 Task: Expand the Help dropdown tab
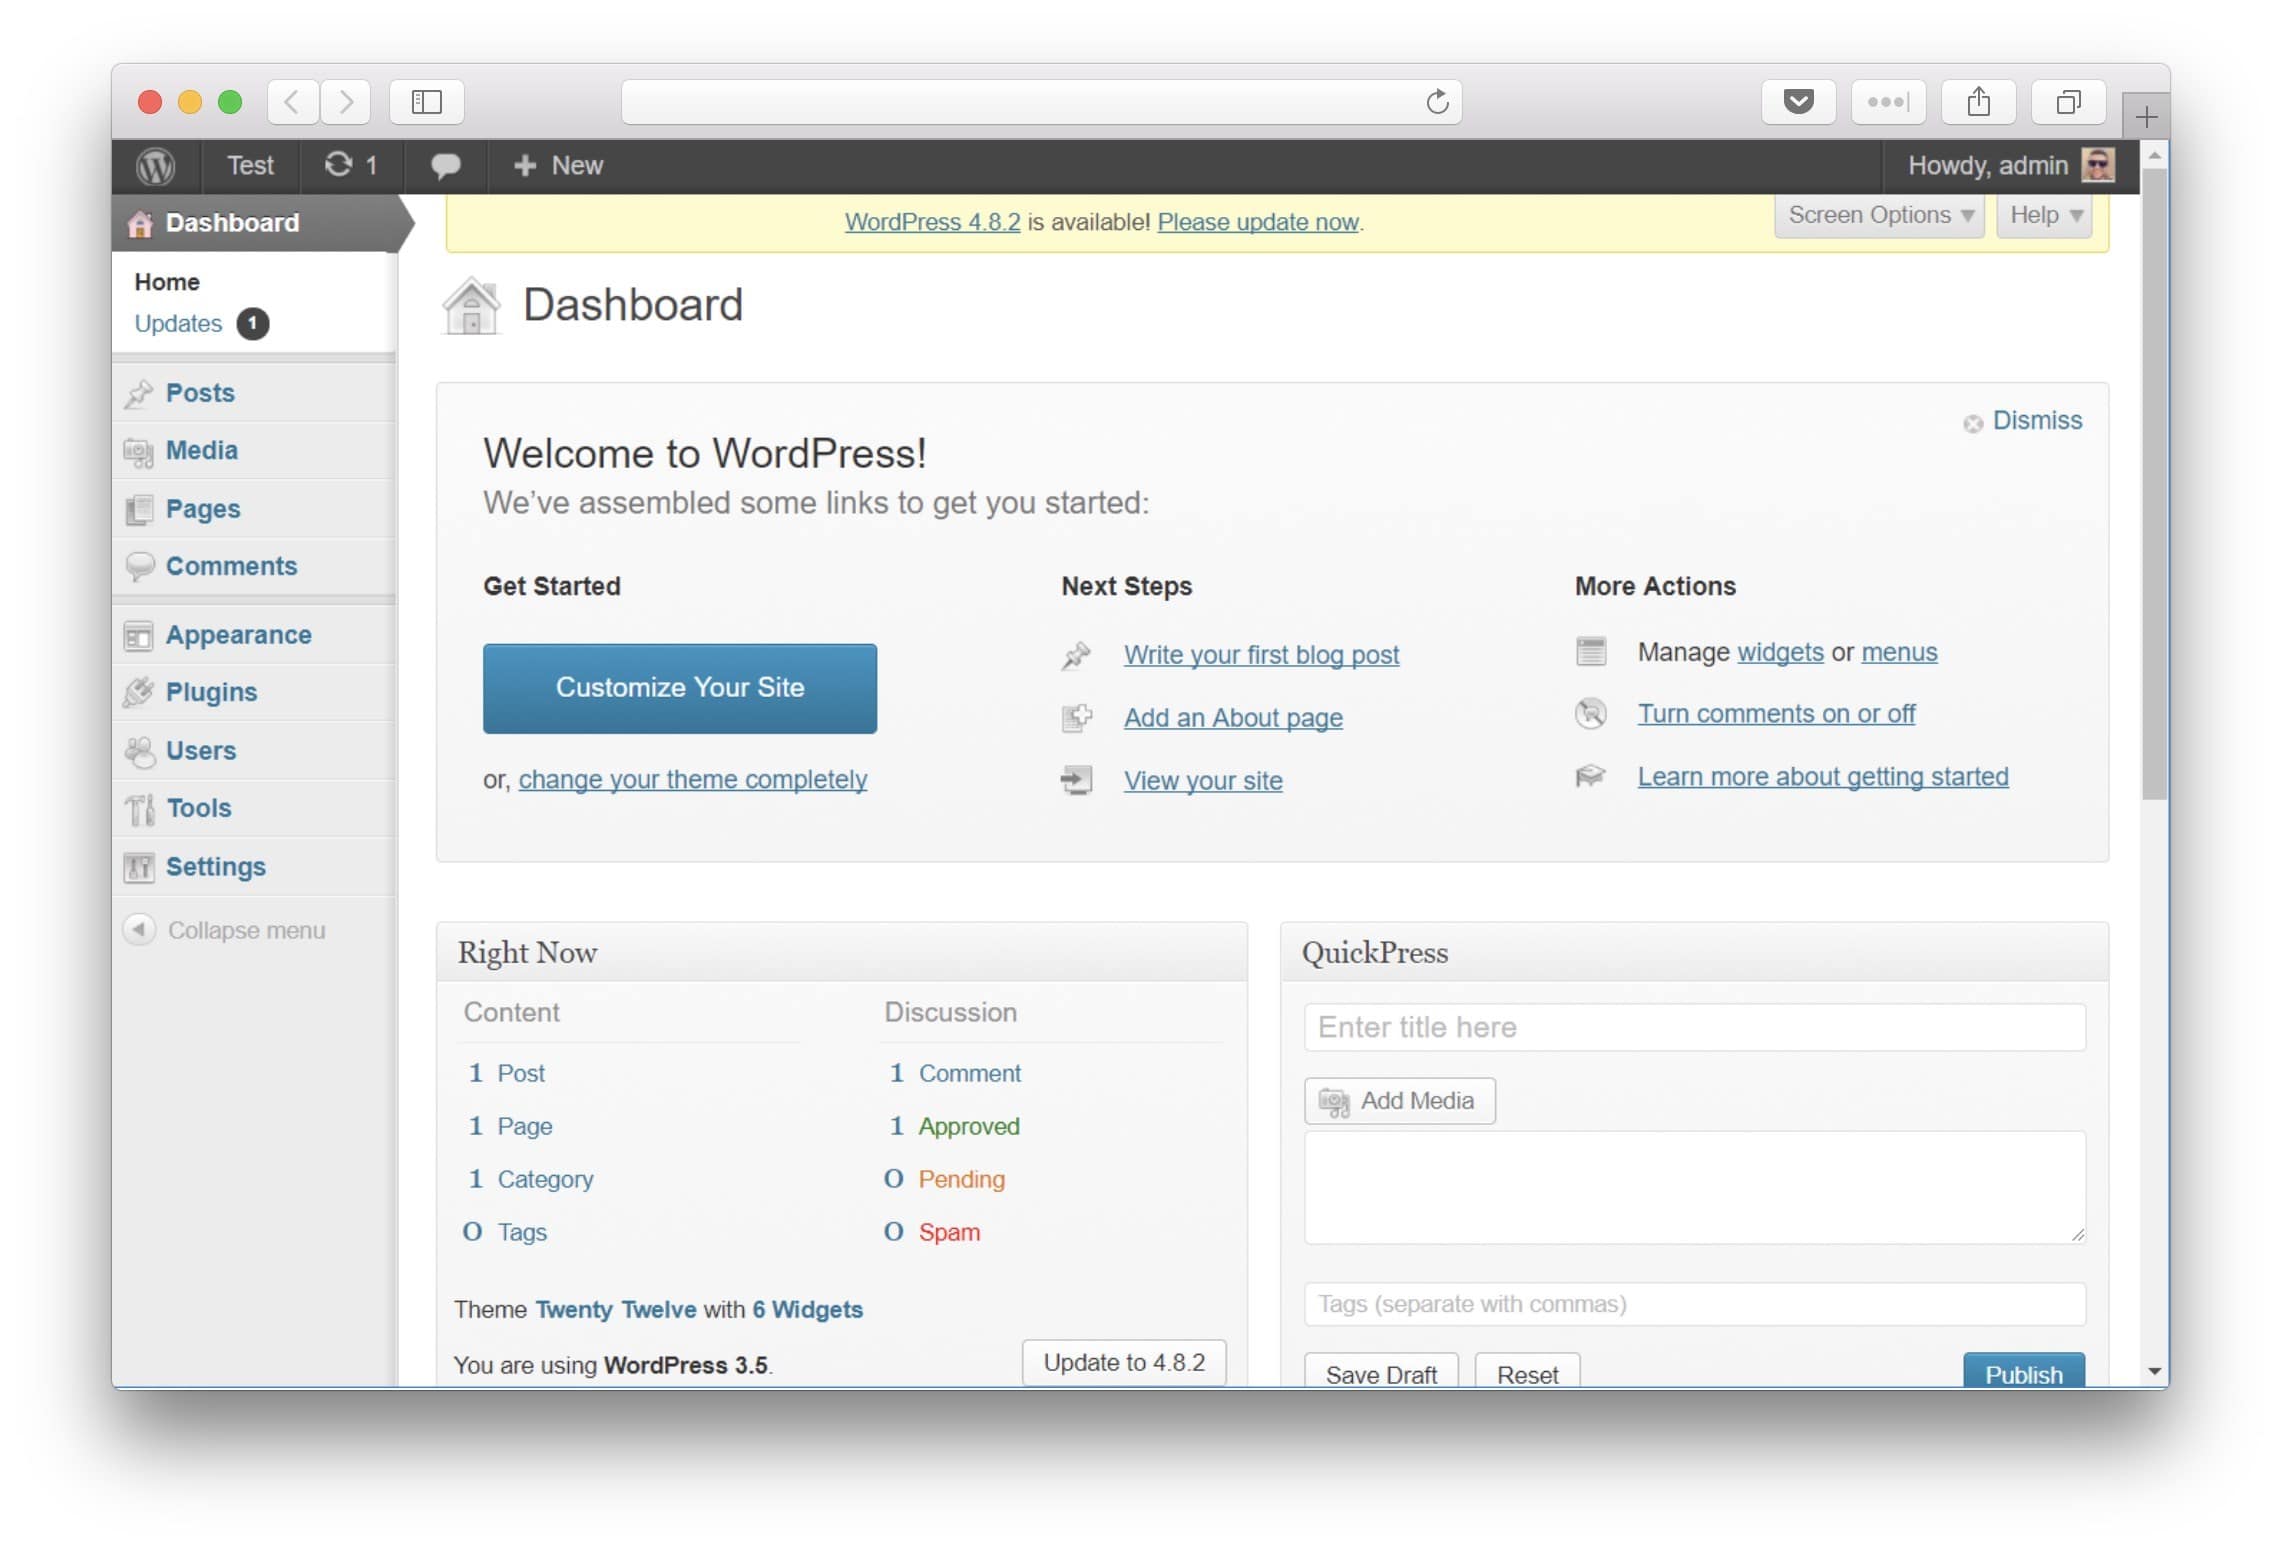pyautogui.click(x=2044, y=216)
